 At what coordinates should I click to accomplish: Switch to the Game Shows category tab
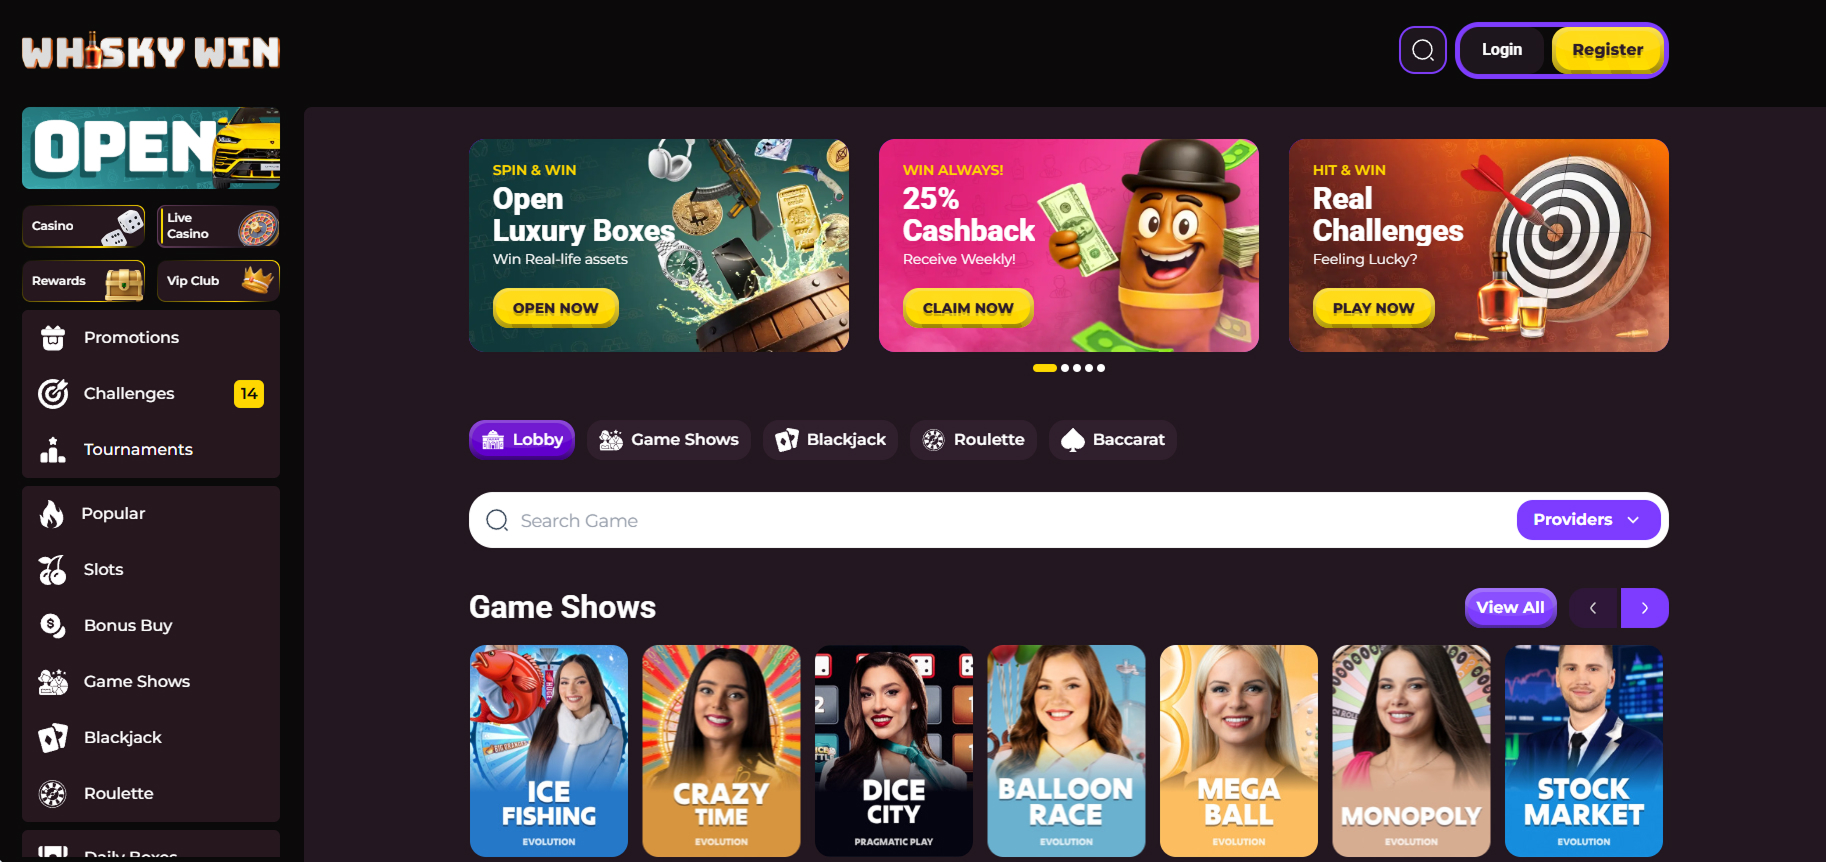[669, 440]
